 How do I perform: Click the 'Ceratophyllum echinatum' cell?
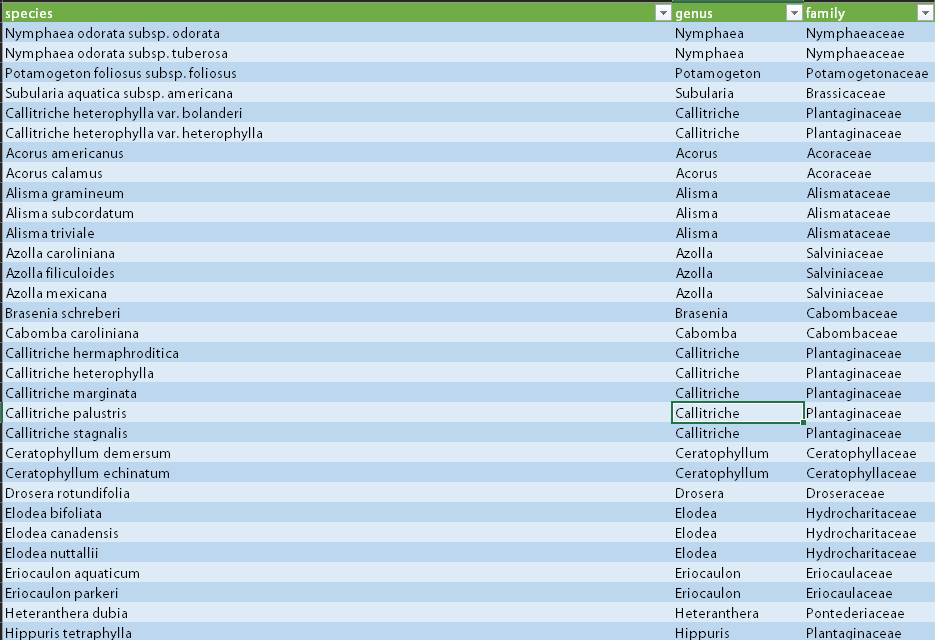338,473
